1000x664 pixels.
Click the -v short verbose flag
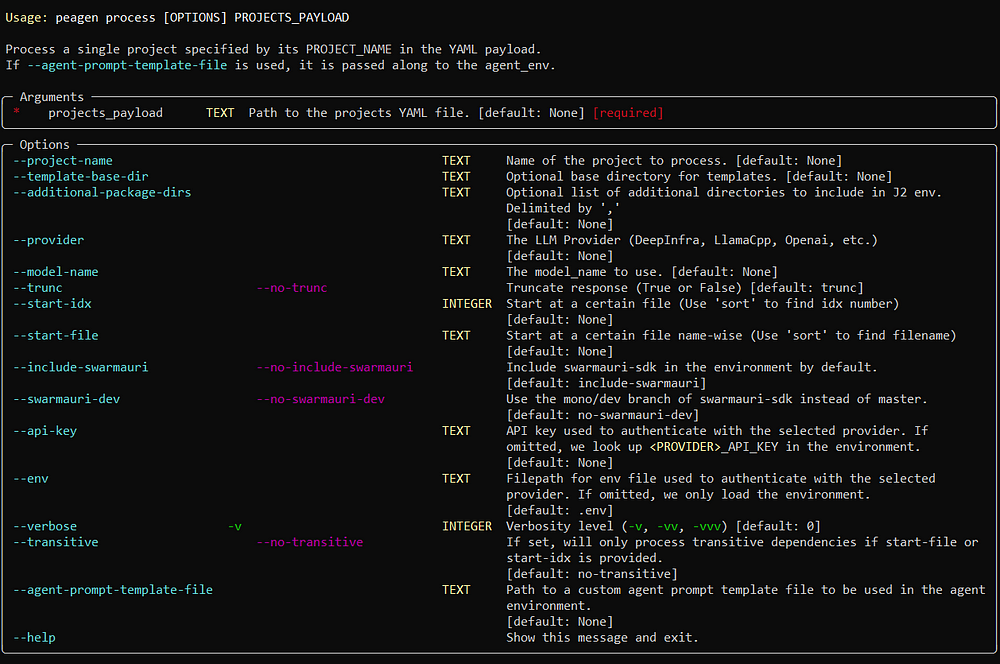pos(235,526)
